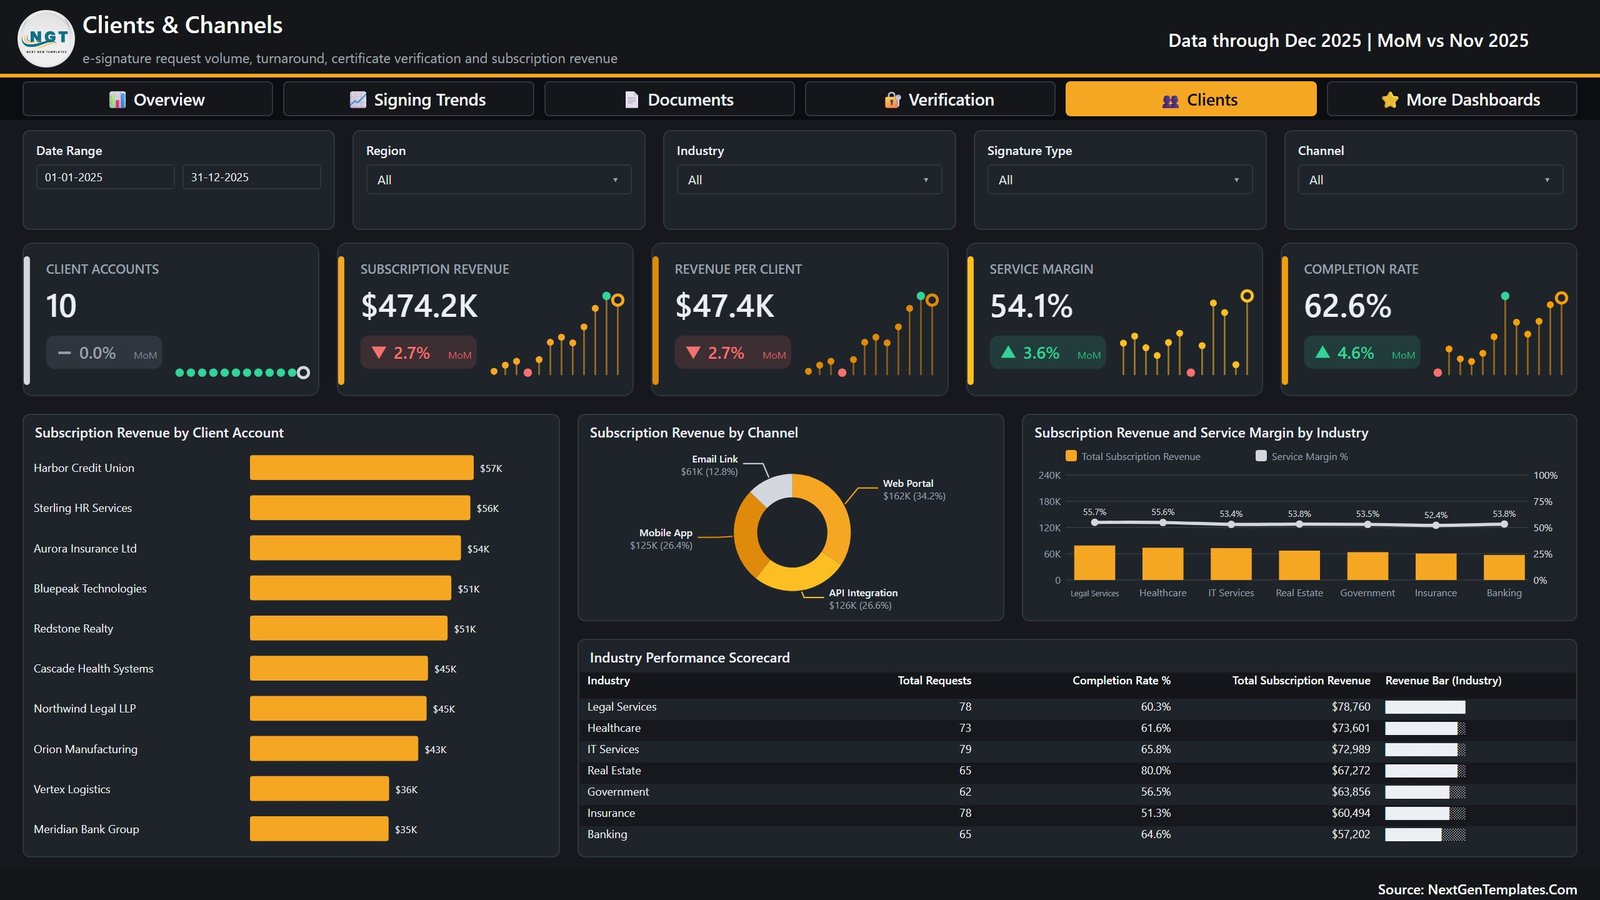Sort by Industry column header

click(x=608, y=681)
